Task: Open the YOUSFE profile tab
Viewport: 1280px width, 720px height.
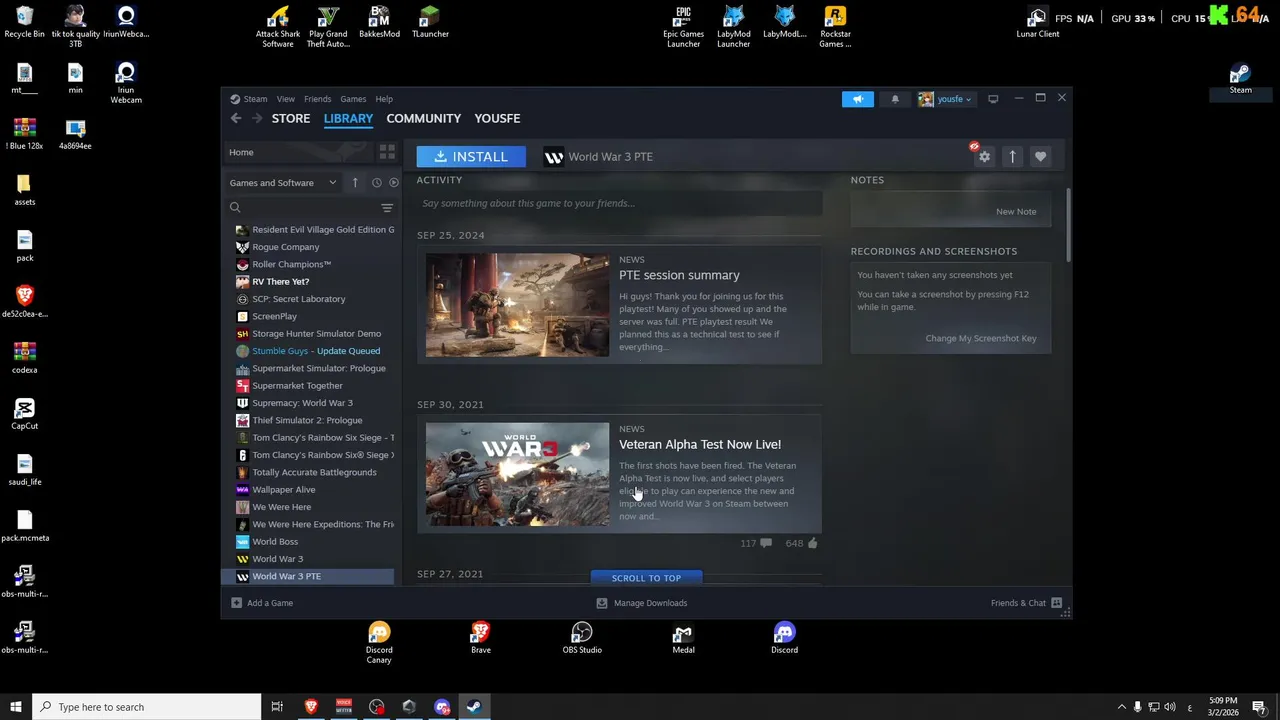Action: (497, 118)
